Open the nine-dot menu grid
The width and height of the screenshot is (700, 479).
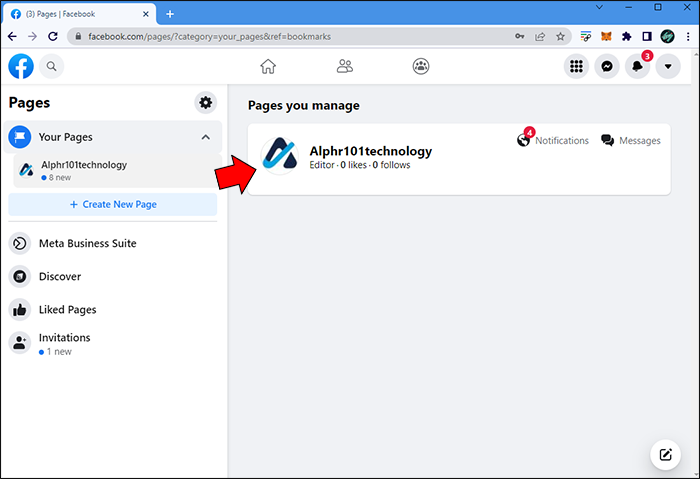[x=576, y=67]
